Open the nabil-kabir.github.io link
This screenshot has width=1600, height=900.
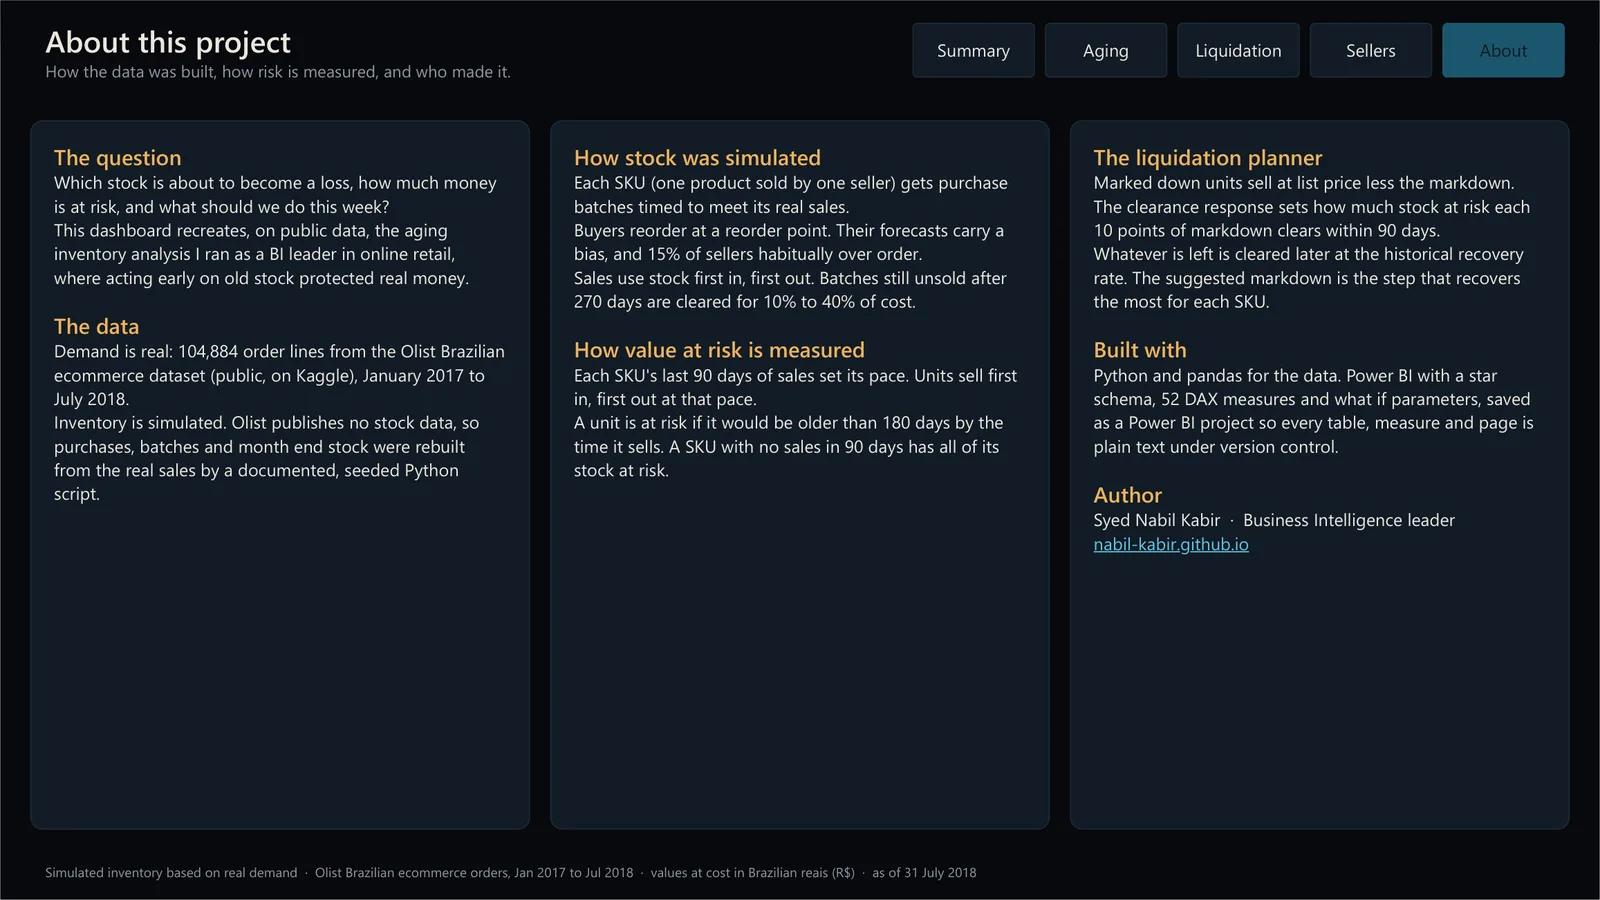1171,544
